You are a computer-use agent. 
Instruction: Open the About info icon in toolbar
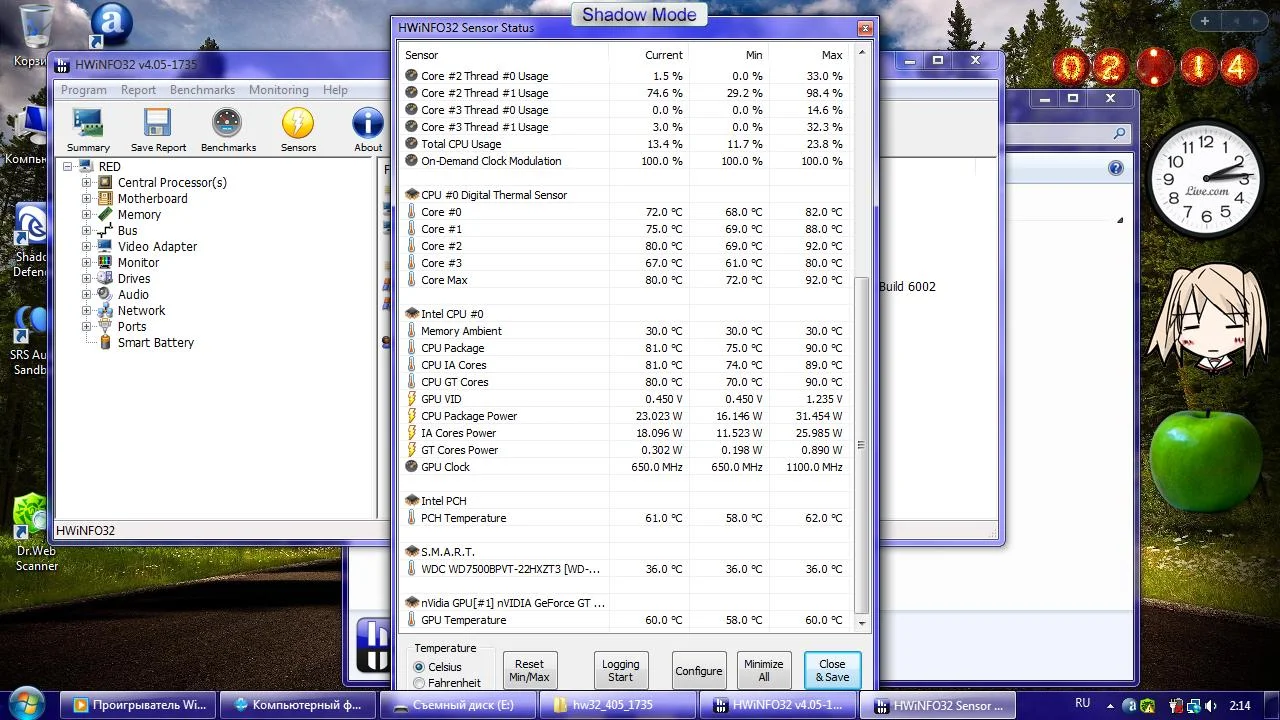pos(368,123)
